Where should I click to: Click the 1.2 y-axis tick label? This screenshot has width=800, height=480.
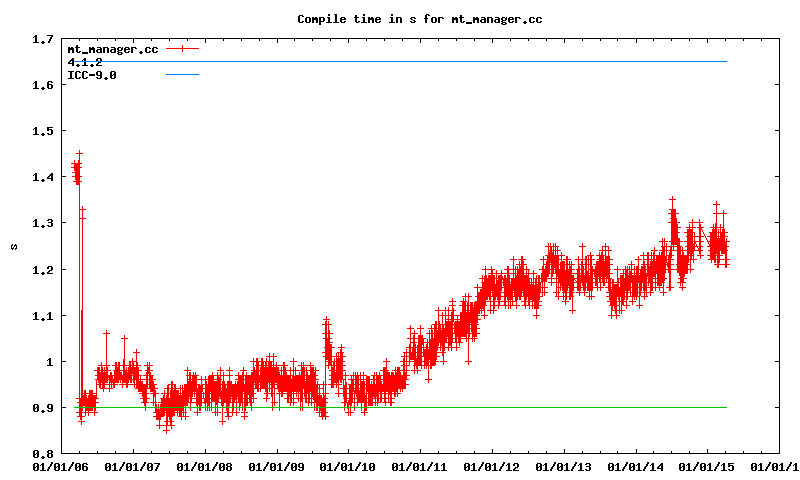click(42, 270)
